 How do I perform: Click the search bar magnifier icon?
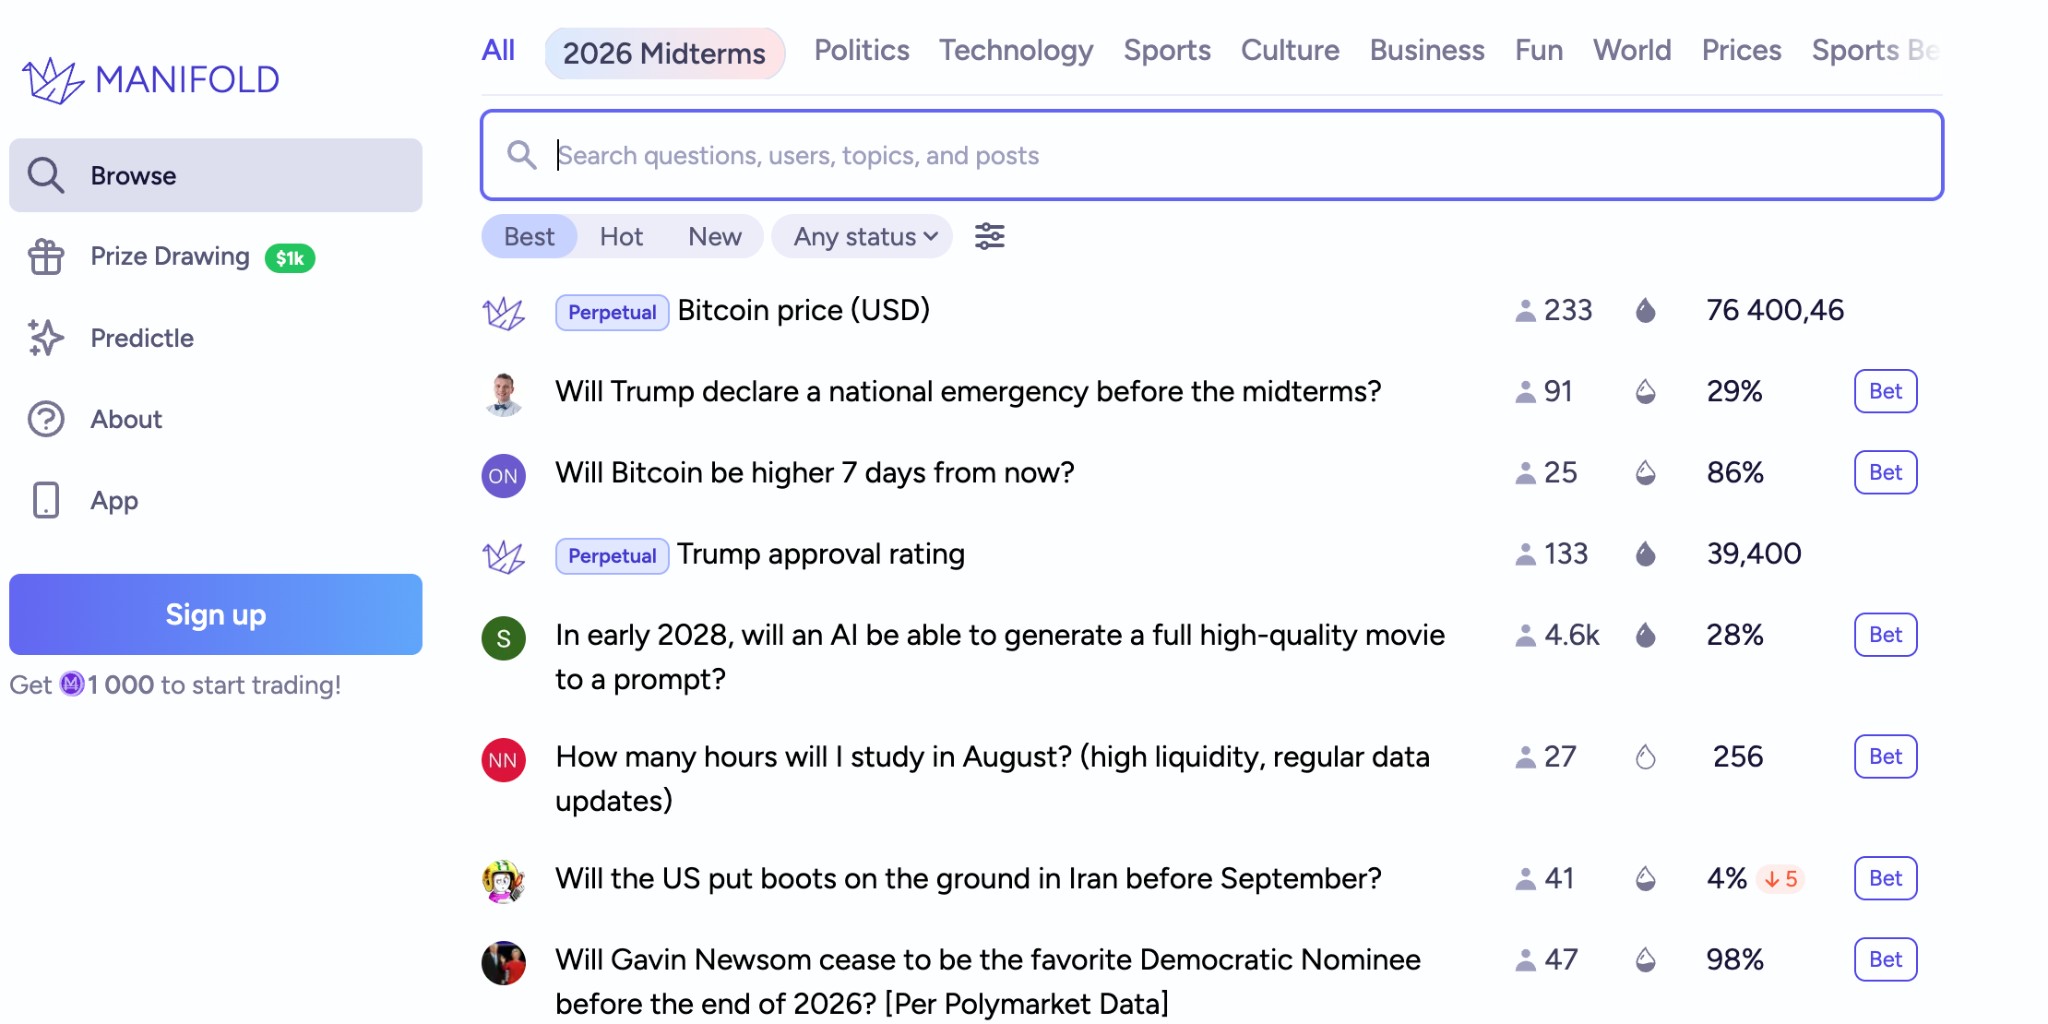(x=521, y=155)
